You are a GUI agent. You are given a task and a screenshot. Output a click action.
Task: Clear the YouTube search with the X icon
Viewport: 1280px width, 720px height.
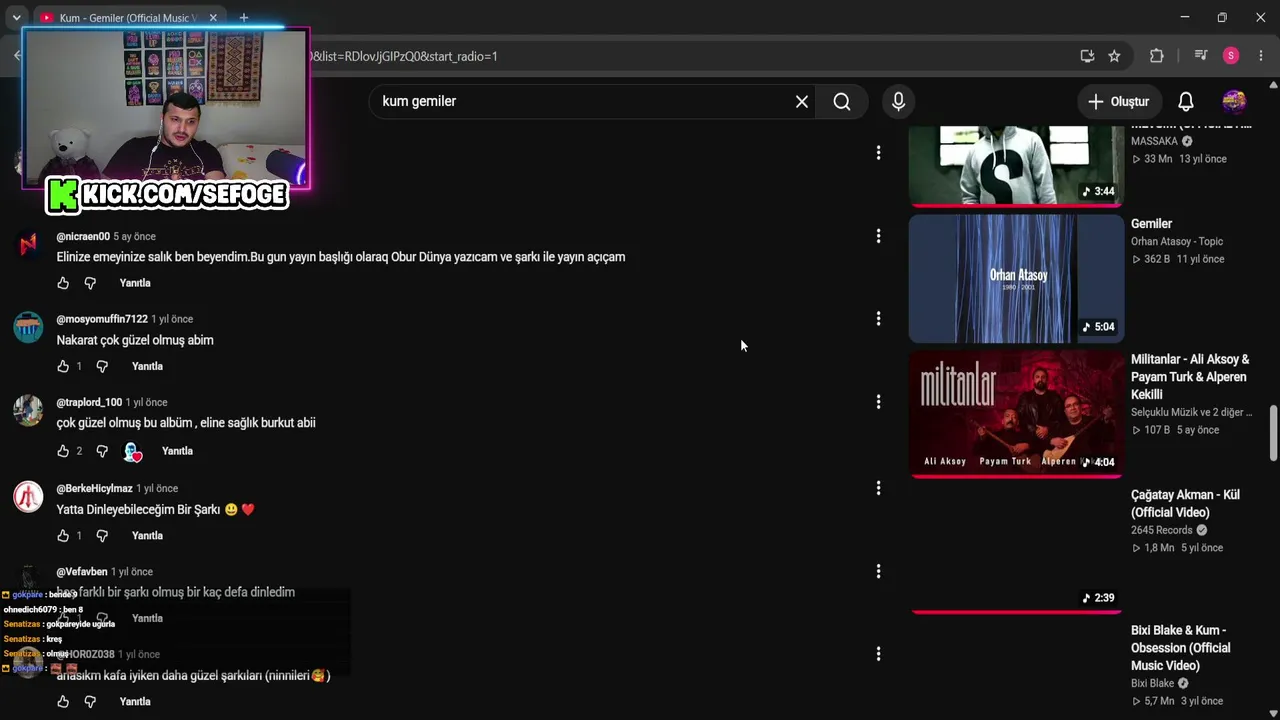pyautogui.click(x=802, y=101)
